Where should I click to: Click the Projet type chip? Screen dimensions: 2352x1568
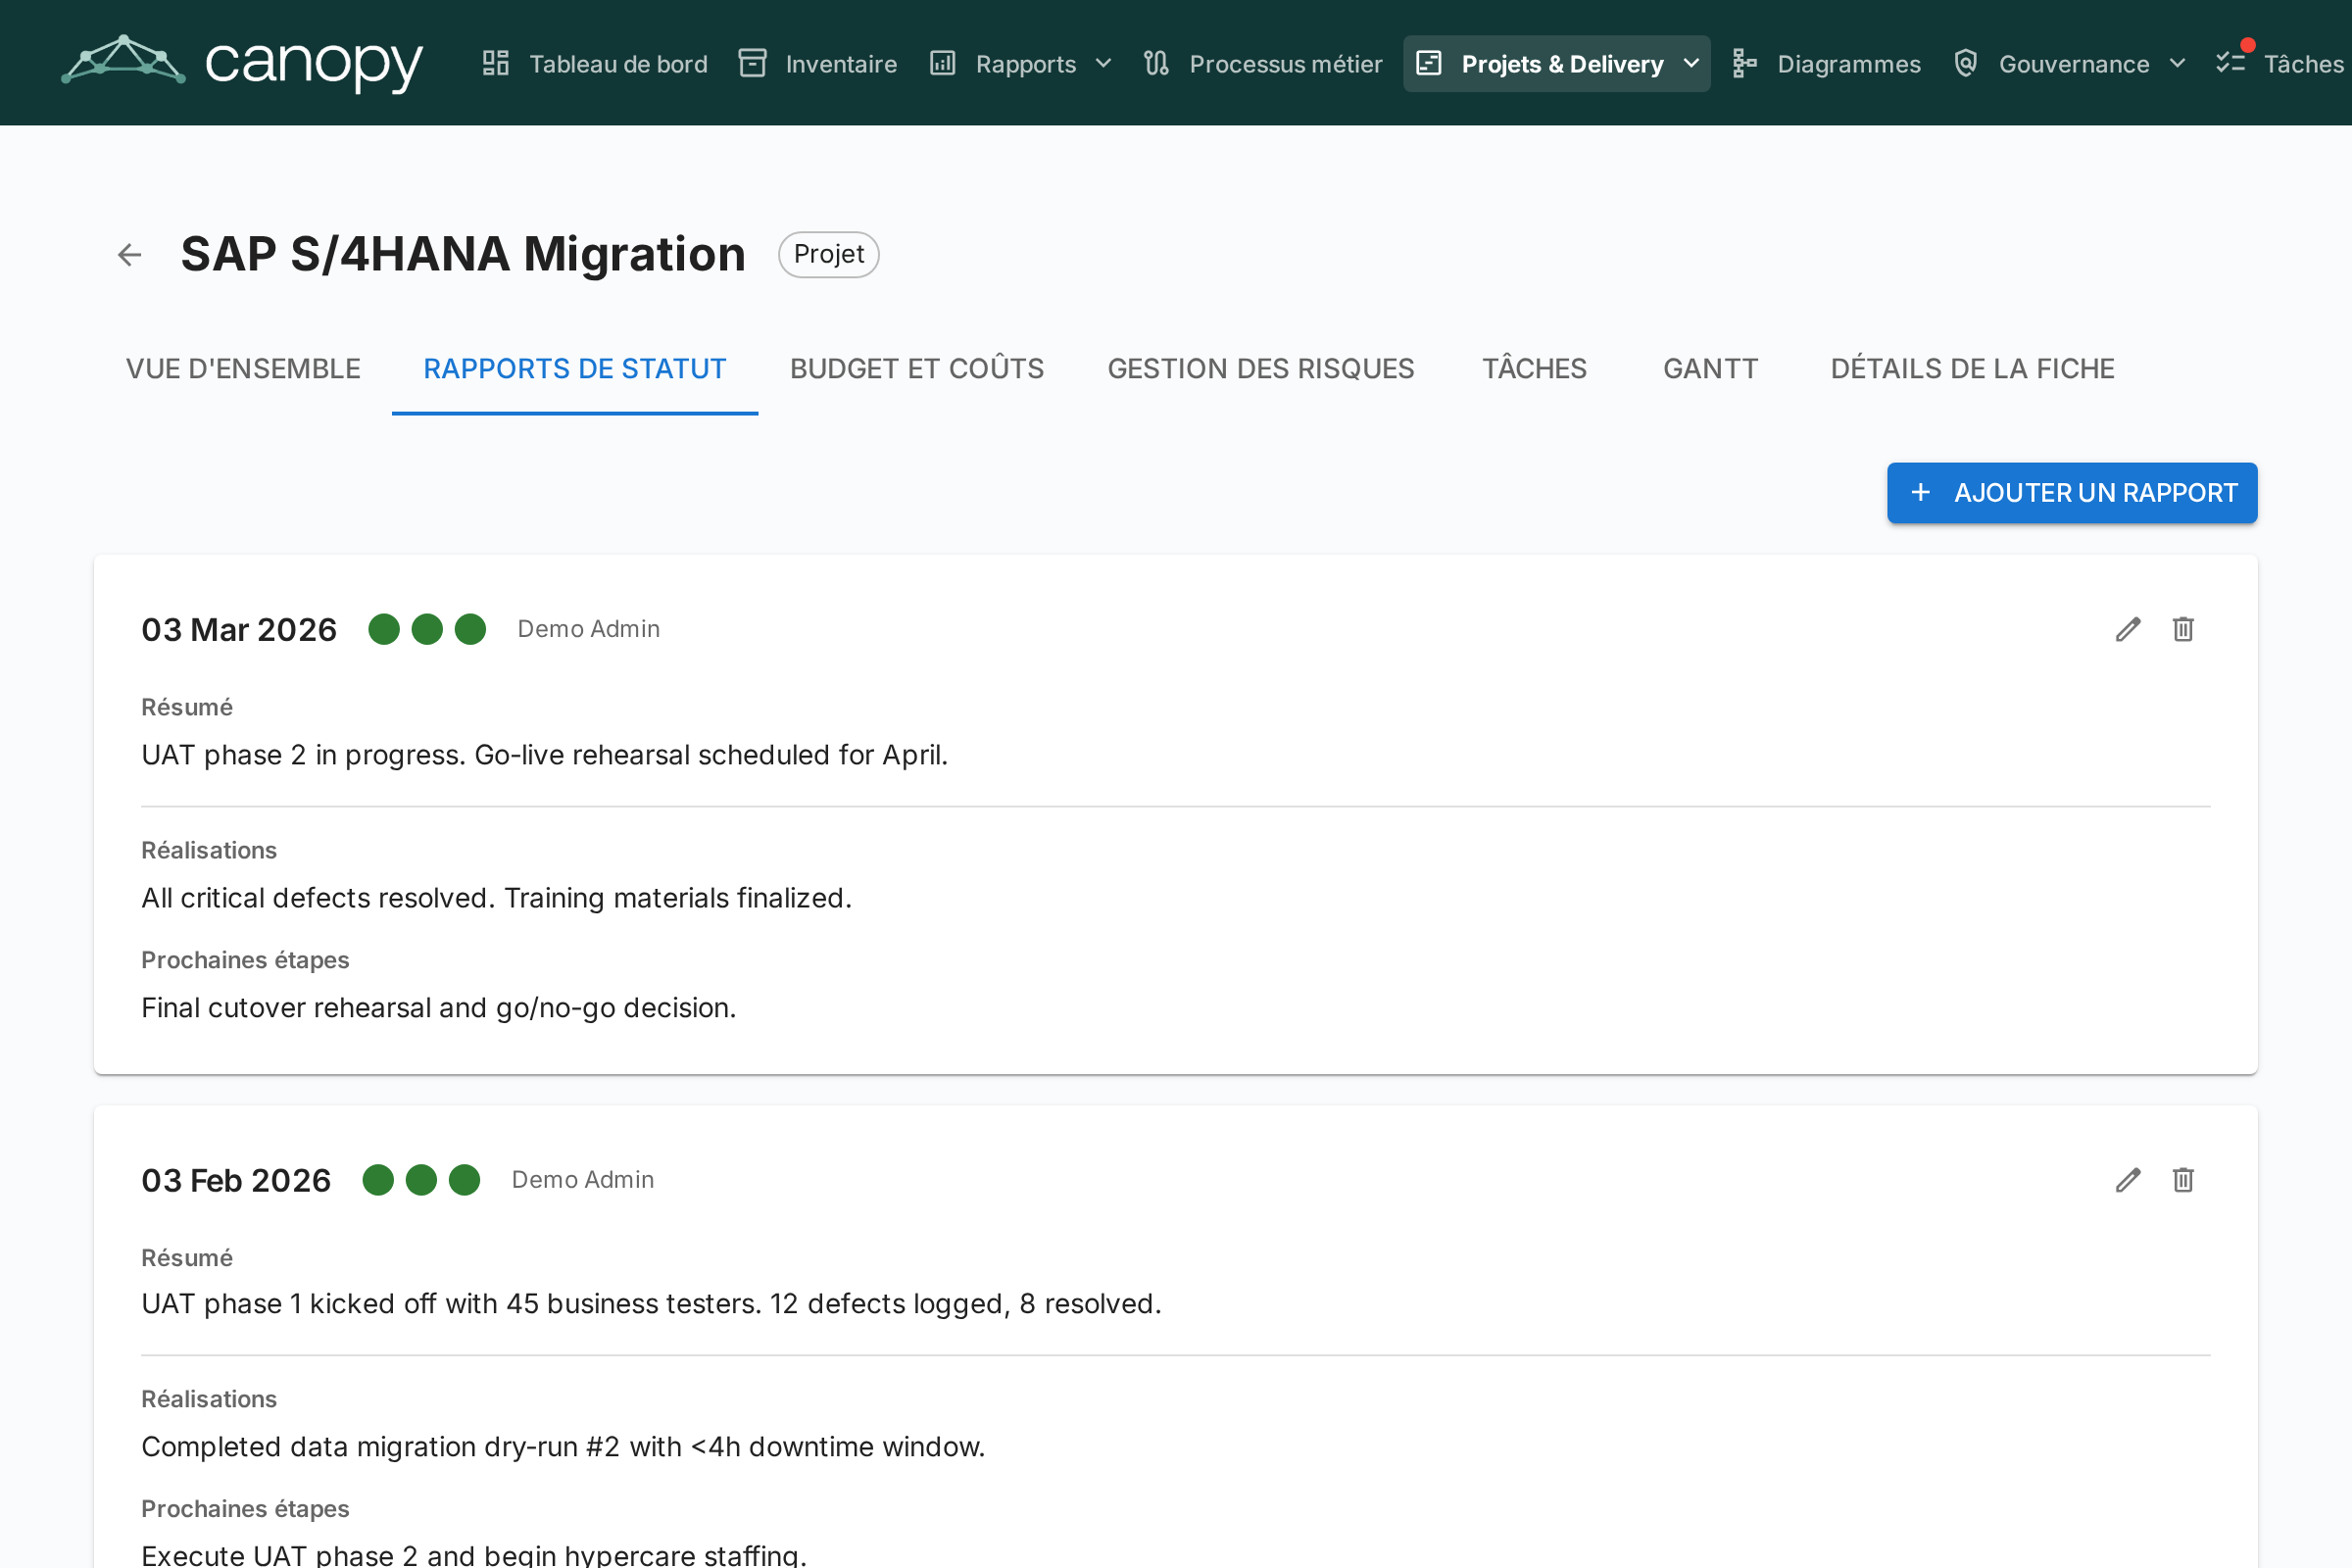coord(829,255)
